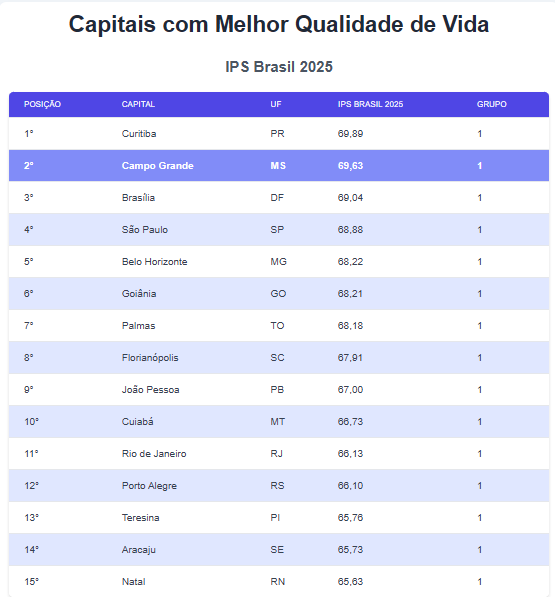Select São Paulo in the table
This screenshot has height=597, width=555.
tap(145, 230)
